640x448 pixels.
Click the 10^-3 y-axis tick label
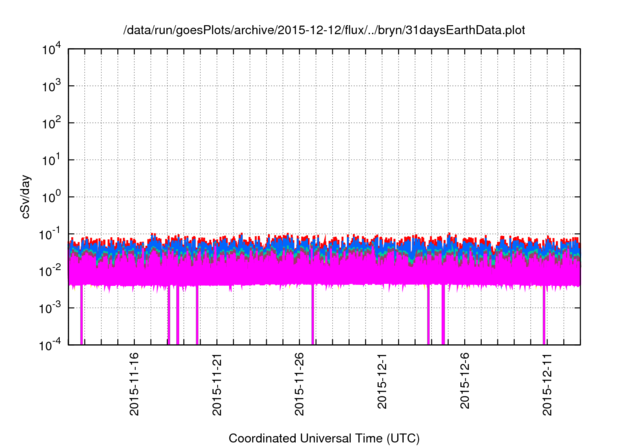50,308
